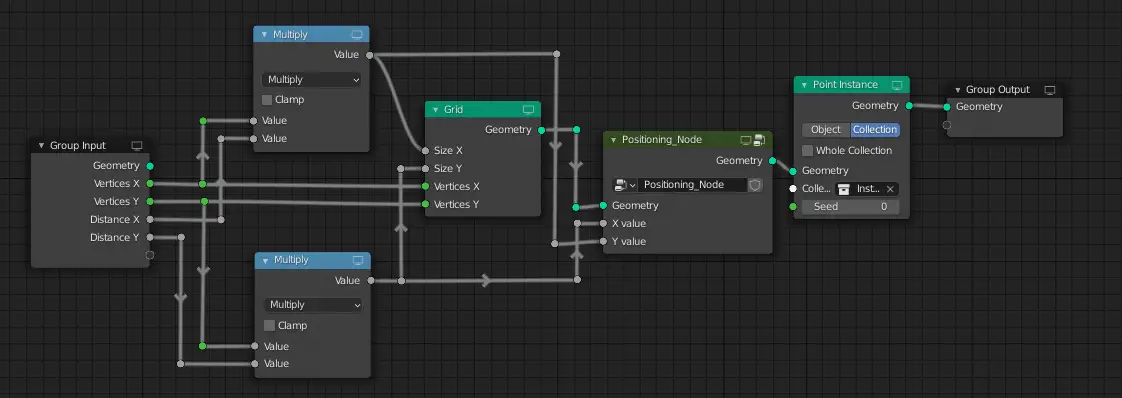The image size is (1122, 398).
Task: Click the Inst.. collection selector field
Action: (x=867, y=189)
